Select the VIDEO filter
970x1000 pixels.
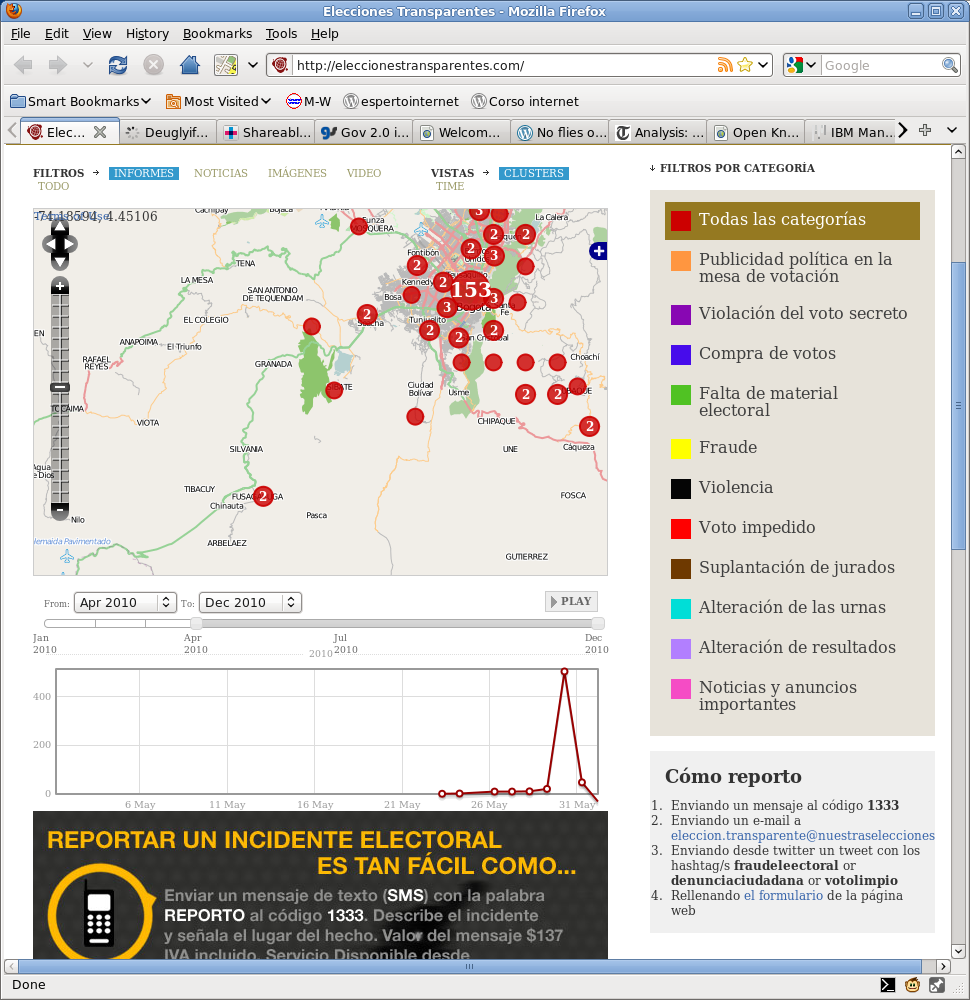[x=364, y=173]
